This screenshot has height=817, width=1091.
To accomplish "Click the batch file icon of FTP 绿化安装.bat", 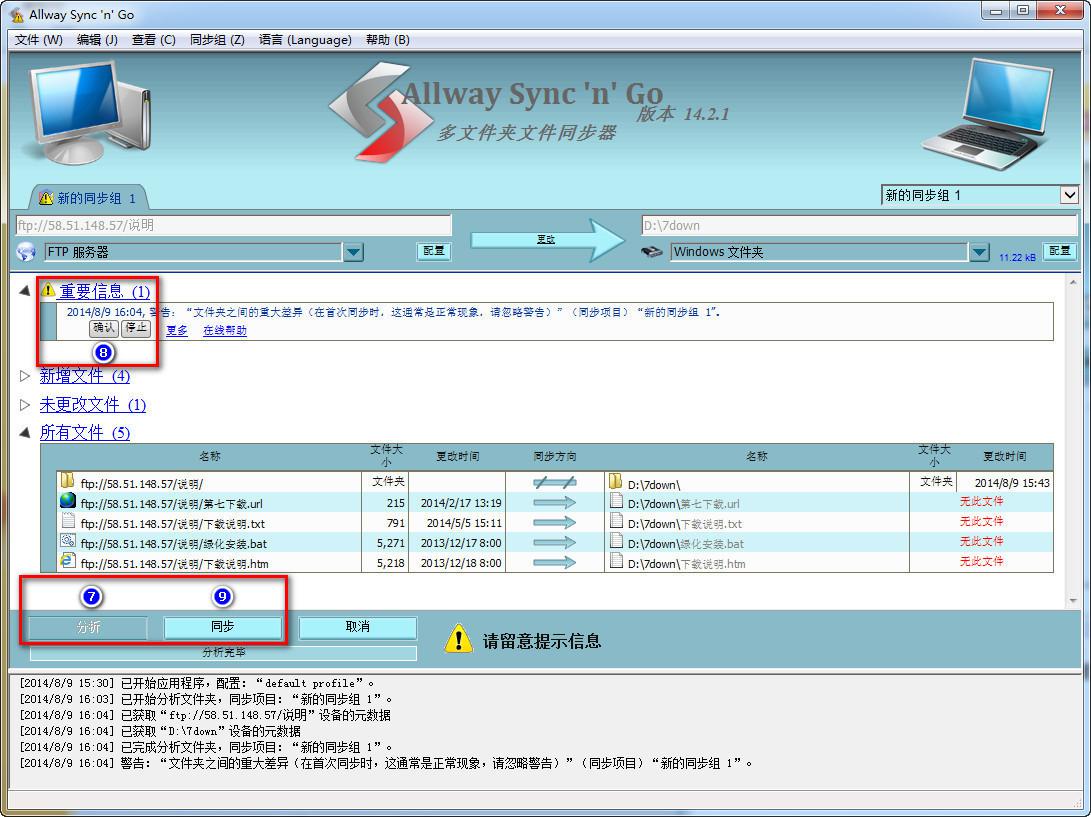I will click(67, 541).
